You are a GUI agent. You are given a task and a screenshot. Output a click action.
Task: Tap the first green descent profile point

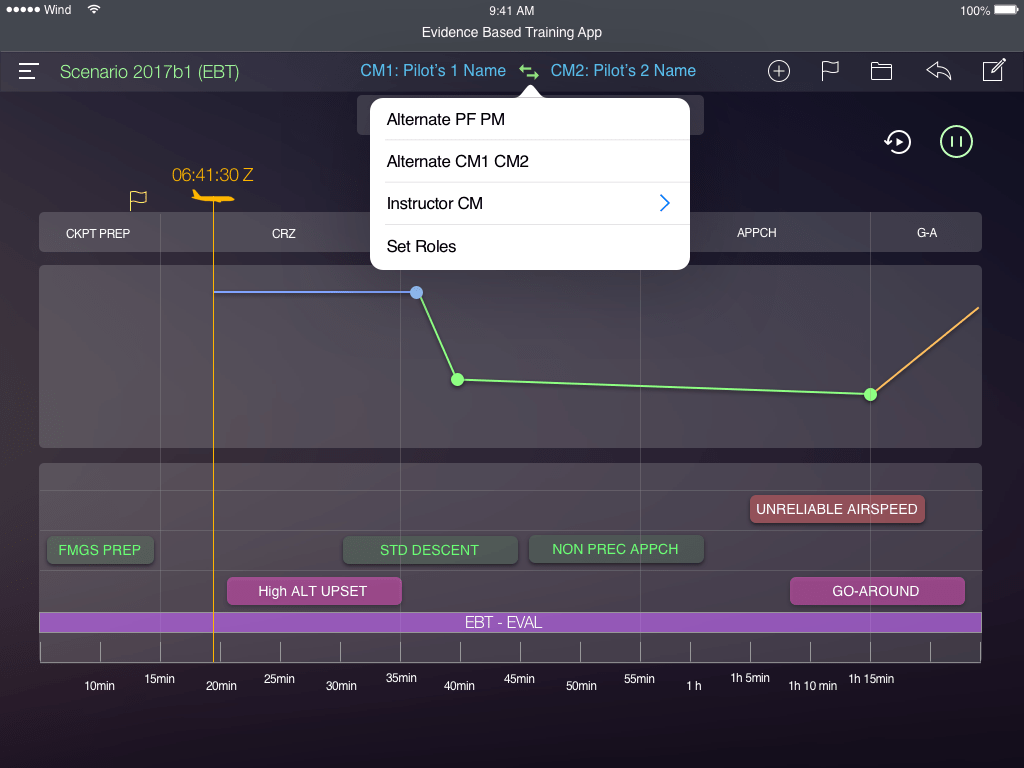[x=458, y=379]
